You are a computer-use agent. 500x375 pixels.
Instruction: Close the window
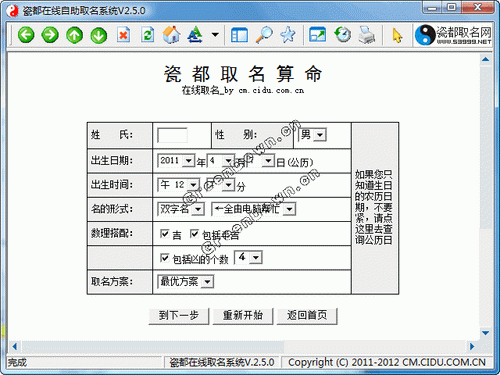478,7
